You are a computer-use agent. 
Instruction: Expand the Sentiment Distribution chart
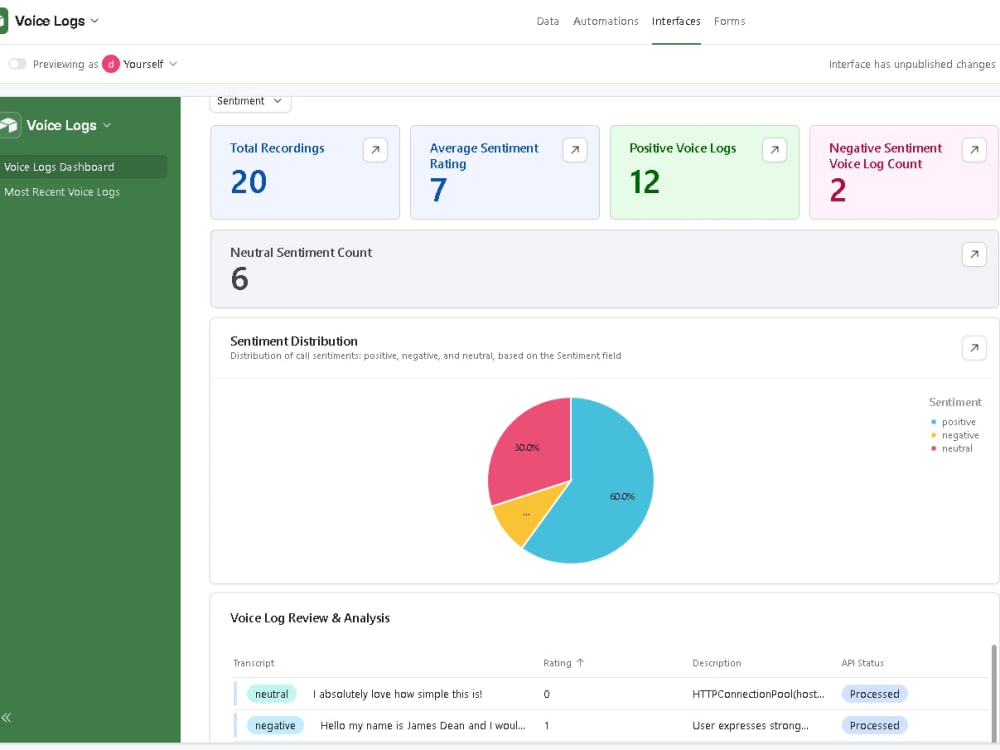(x=974, y=348)
